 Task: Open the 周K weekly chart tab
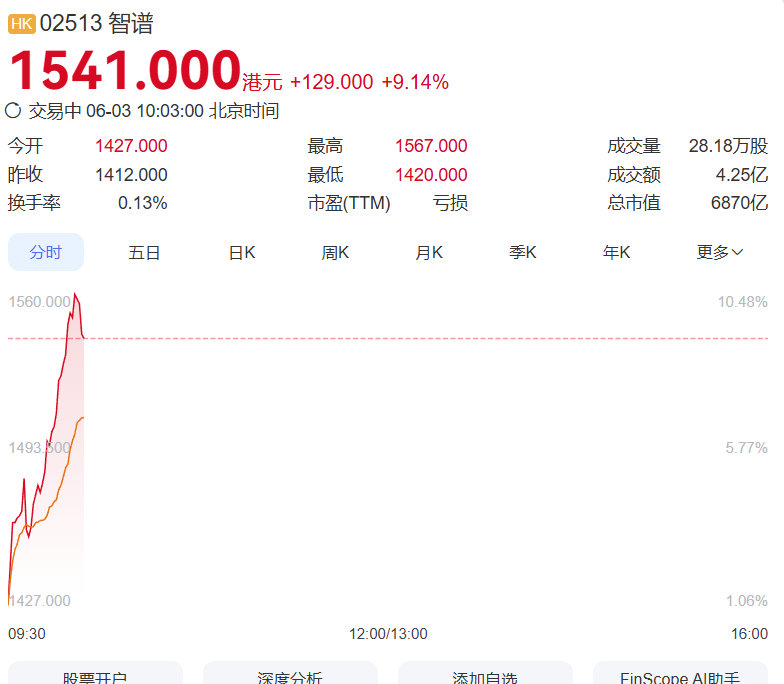coord(336,252)
